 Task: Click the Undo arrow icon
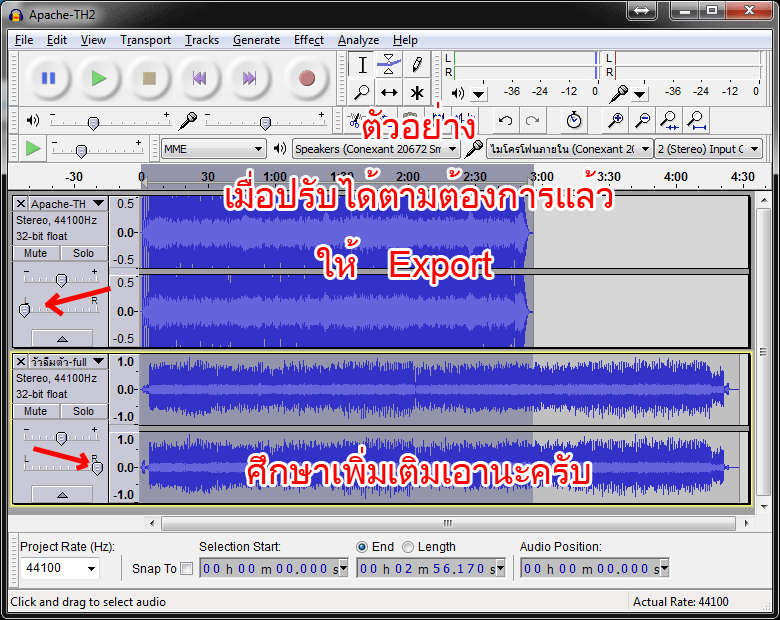505,120
